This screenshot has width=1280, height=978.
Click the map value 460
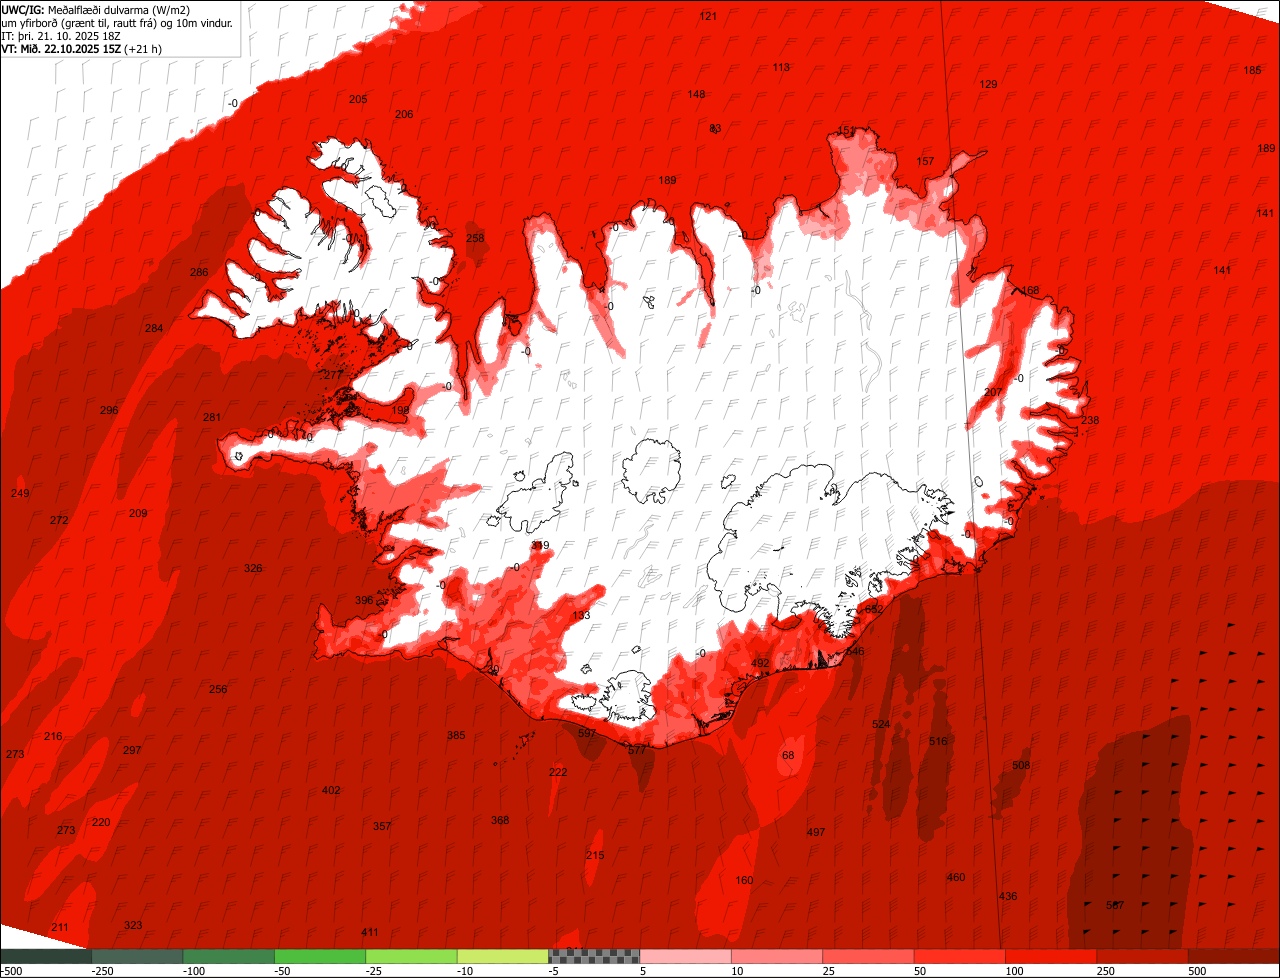click(956, 877)
